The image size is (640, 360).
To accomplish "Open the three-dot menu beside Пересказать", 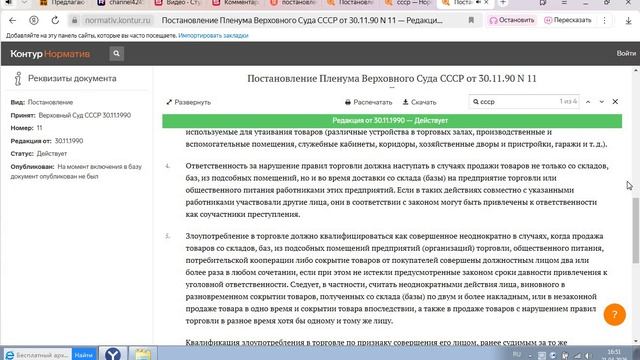I will (x=604, y=20).
